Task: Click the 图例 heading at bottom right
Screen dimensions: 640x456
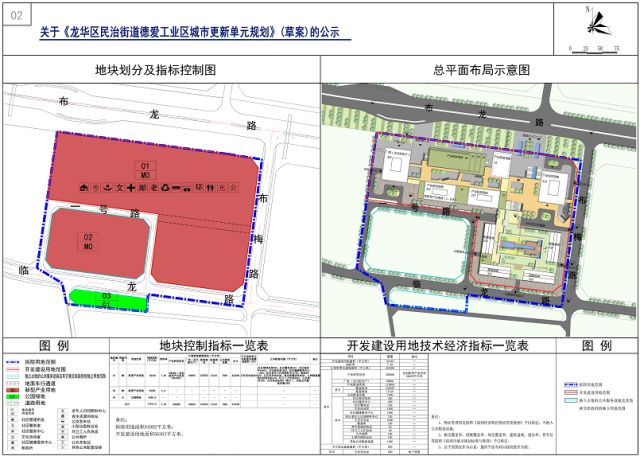Action: (x=596, y=346)
